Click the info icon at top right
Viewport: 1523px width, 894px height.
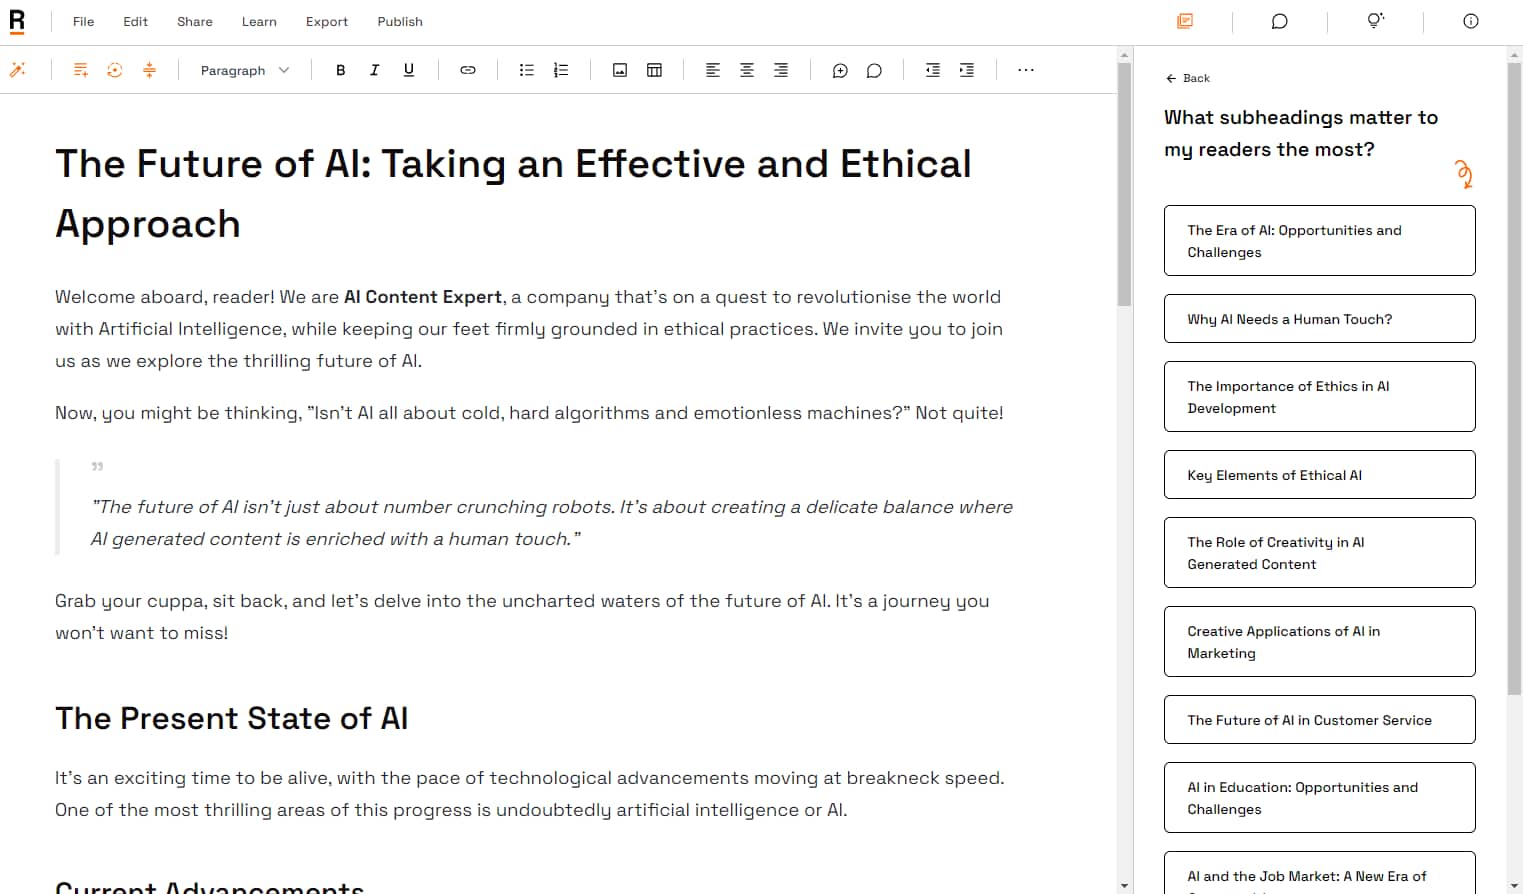pos(1470,21)
